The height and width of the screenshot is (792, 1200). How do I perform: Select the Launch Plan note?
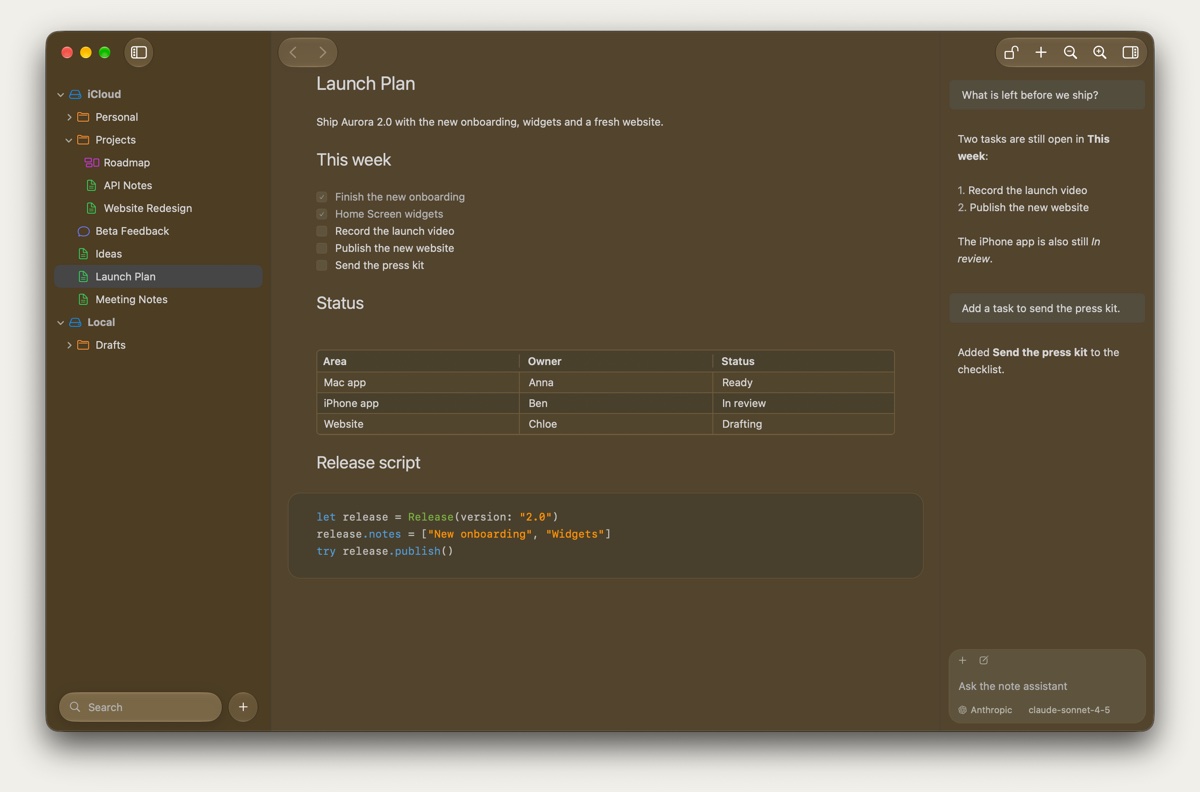click(159, 276)
